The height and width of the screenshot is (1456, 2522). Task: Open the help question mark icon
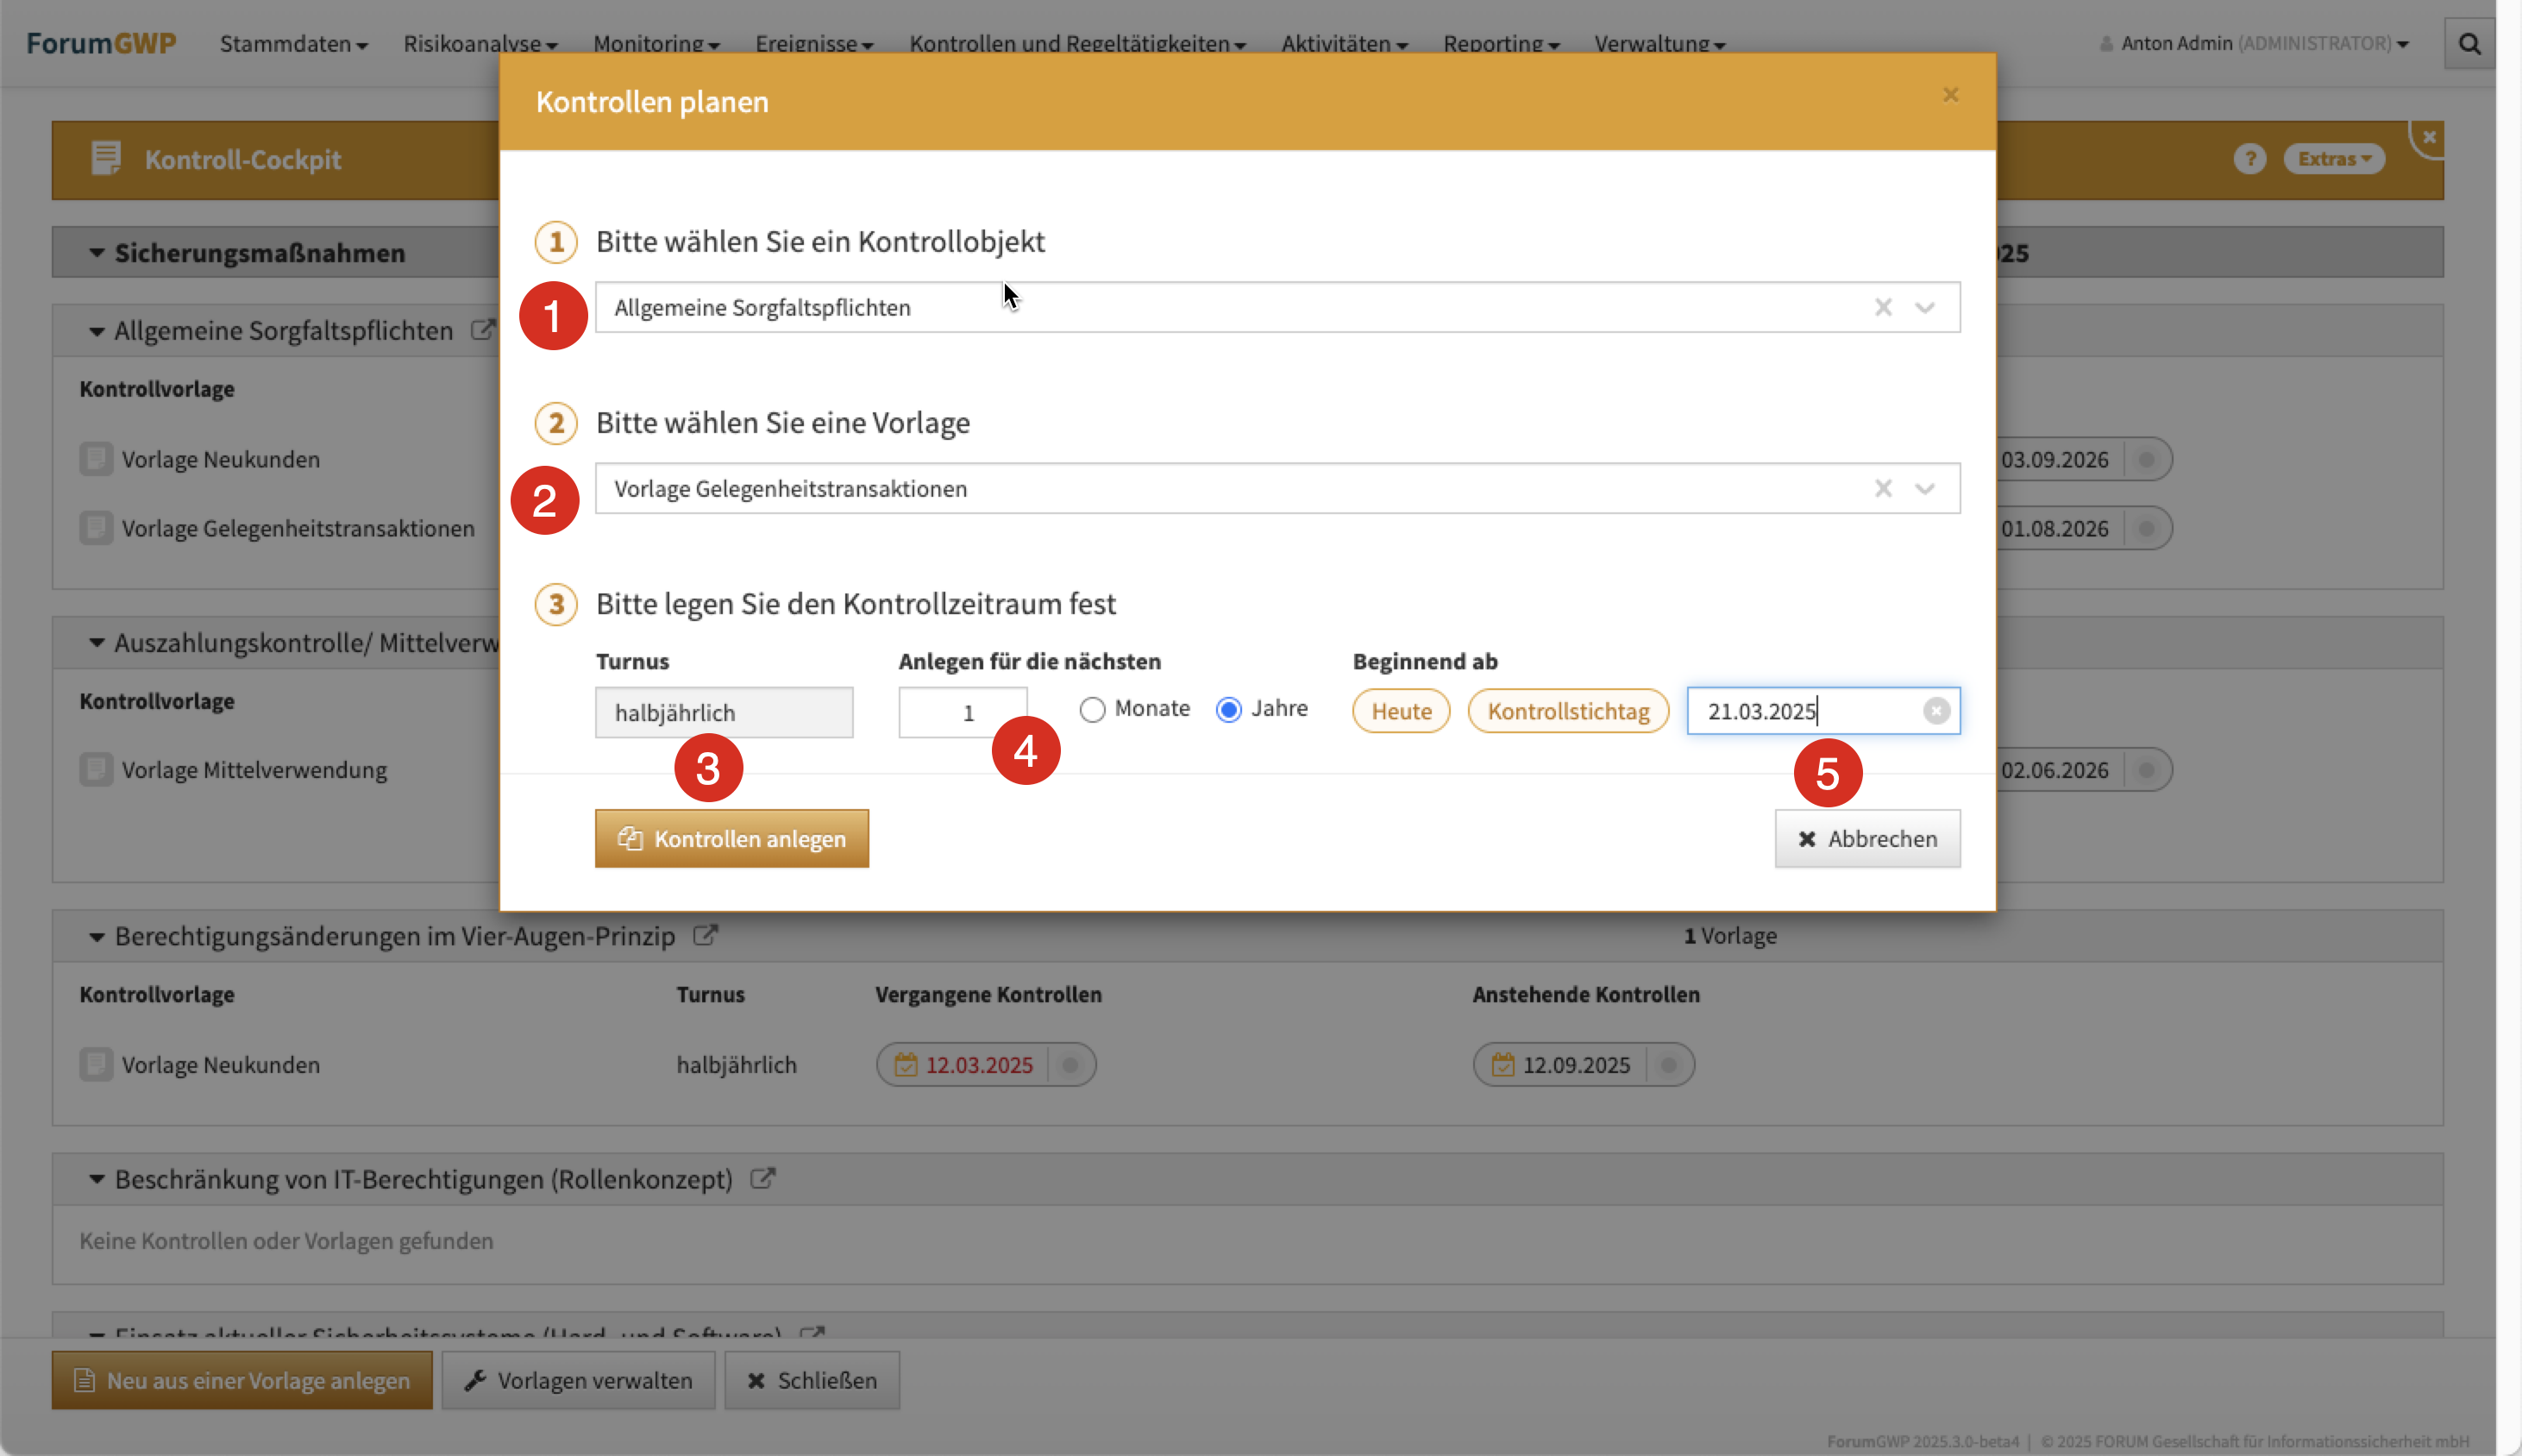click(2249, 159)
